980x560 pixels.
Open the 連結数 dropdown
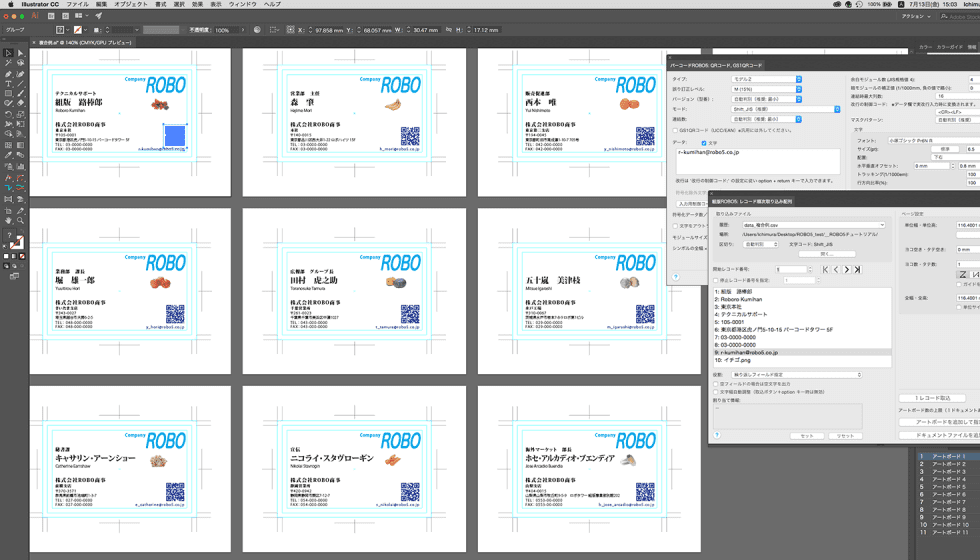766,119
